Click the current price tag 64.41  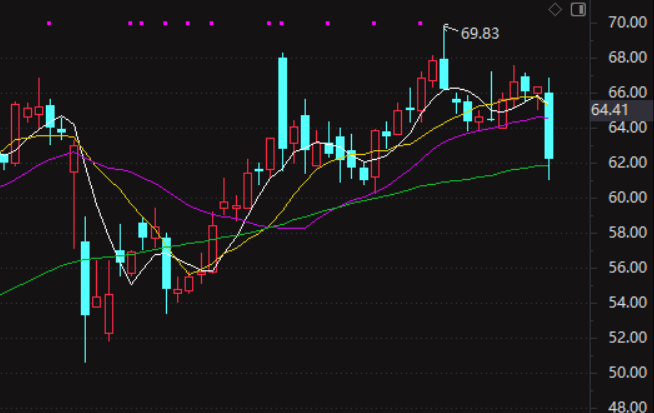click(x=609, y=110)
